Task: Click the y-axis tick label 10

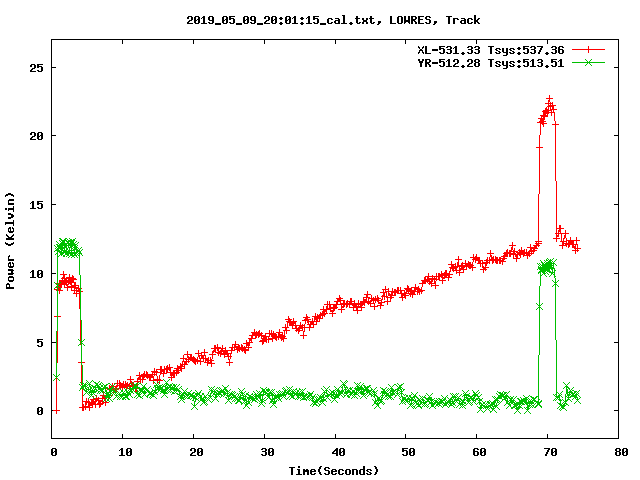Action: [x=36, y=273]
